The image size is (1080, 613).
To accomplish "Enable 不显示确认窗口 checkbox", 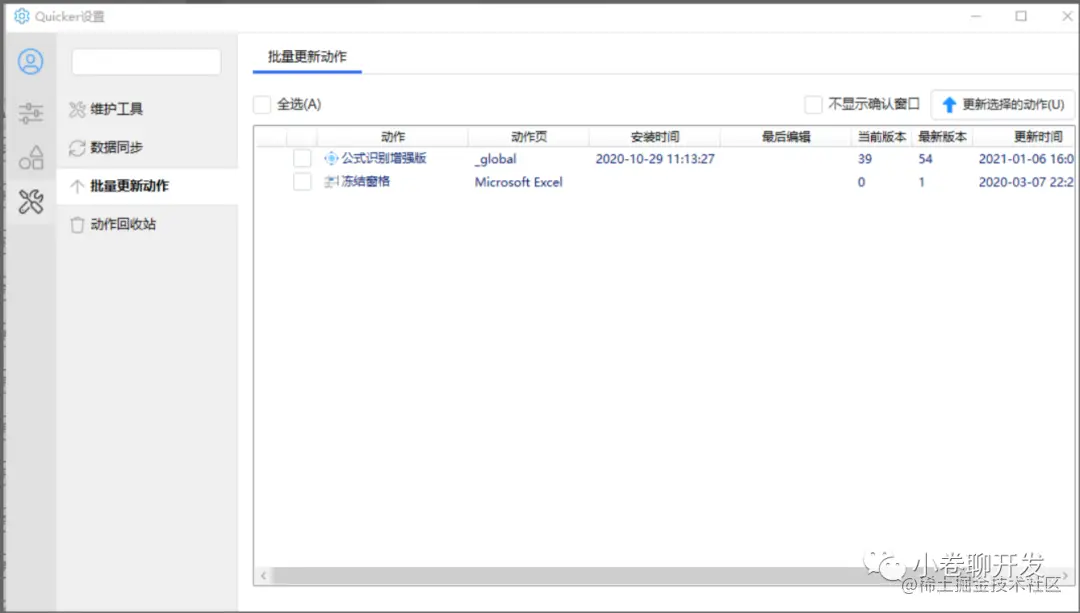I will click(813, 105).
